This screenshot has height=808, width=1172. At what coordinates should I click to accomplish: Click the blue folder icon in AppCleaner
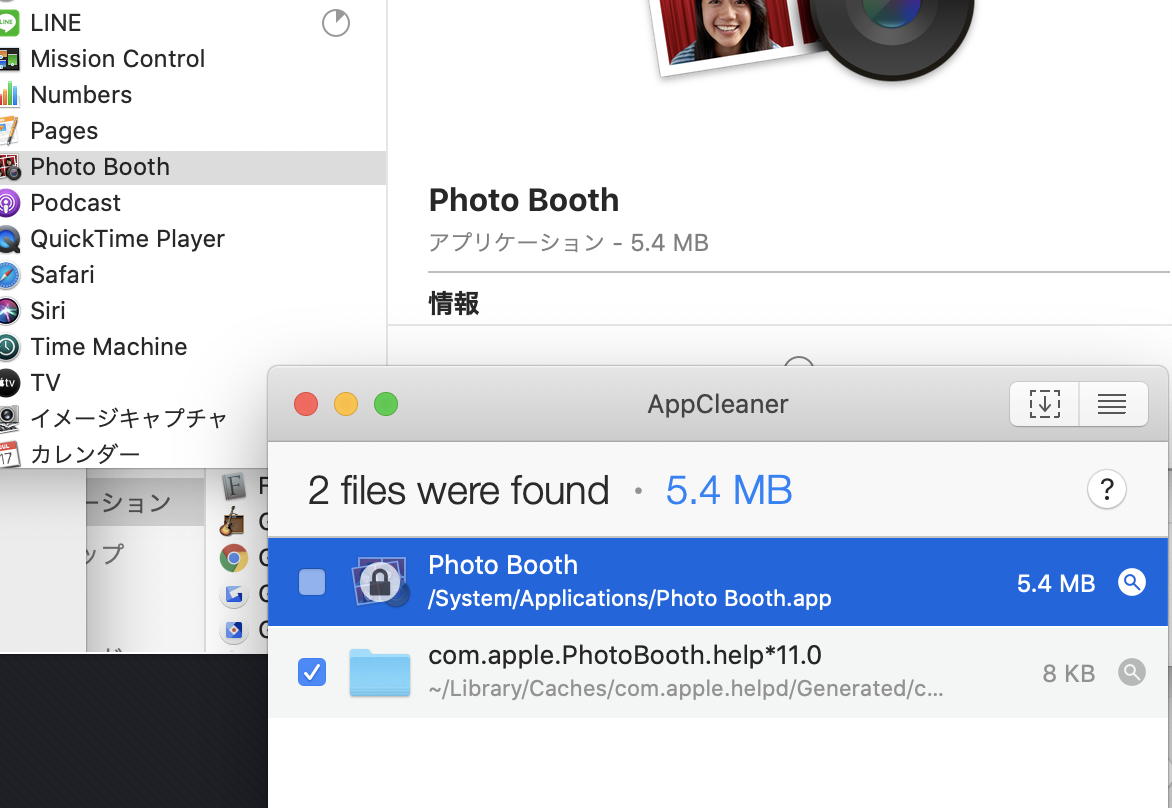click(380, 672)
